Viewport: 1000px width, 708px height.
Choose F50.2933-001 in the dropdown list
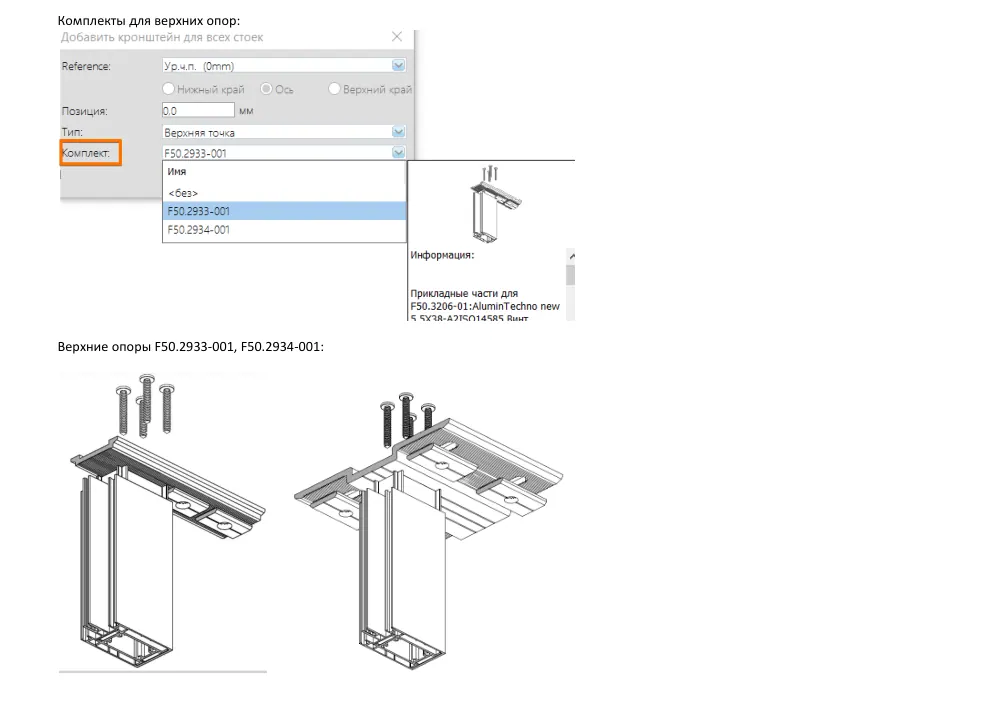284,211
